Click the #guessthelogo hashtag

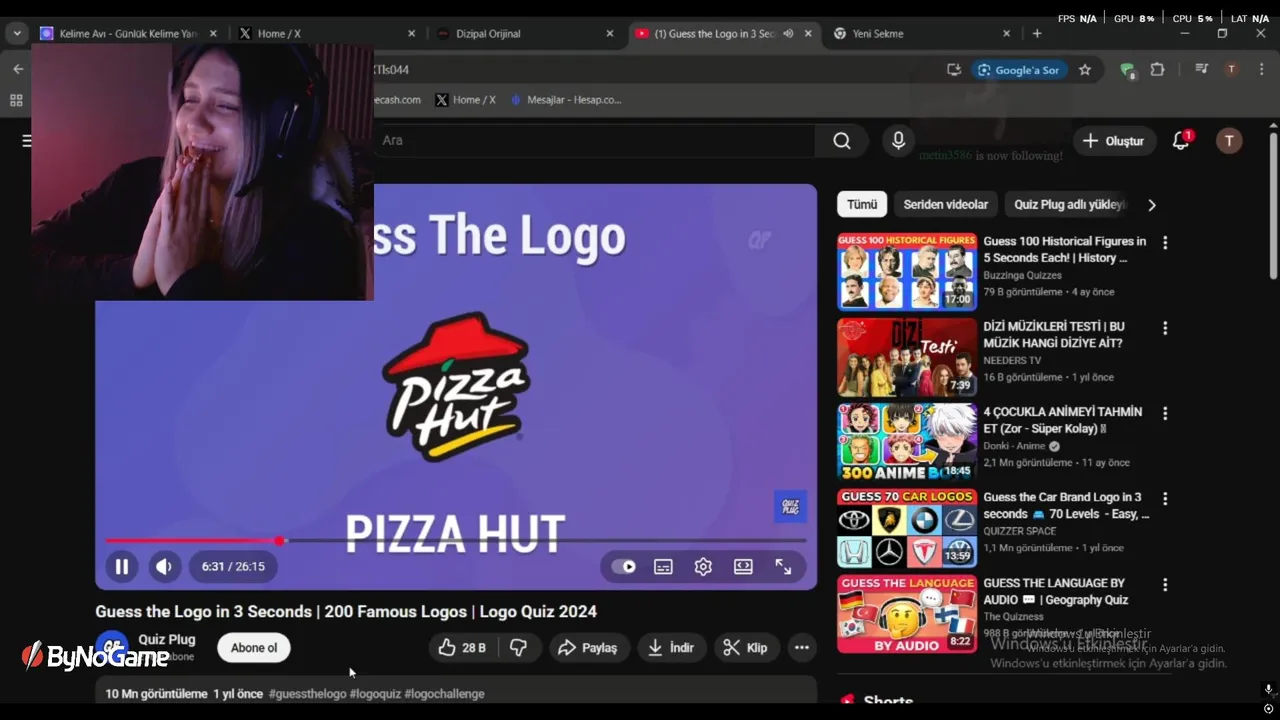point(307,694)
